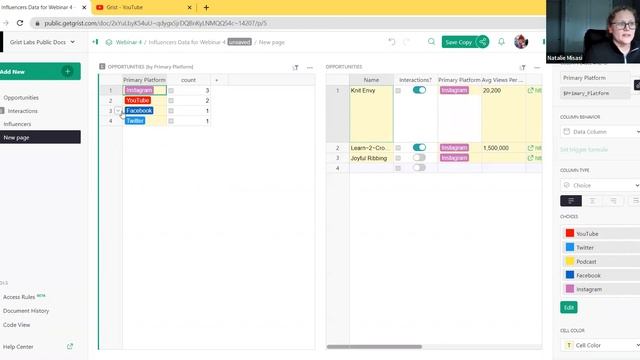Select right text alignment button

tap(613, 200)
